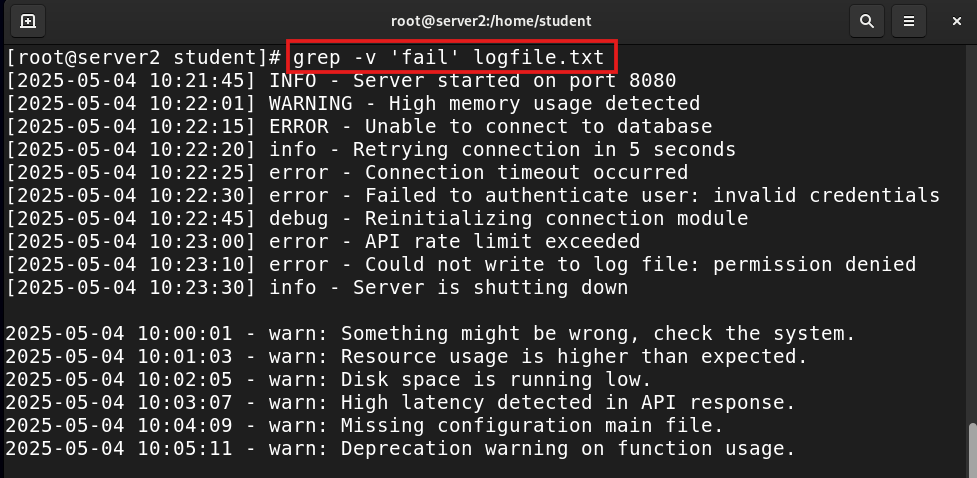This screenshot has height=478, width=977.
Task: Click the 'High memory usage detected' warning line
Action: click(353, 103)
